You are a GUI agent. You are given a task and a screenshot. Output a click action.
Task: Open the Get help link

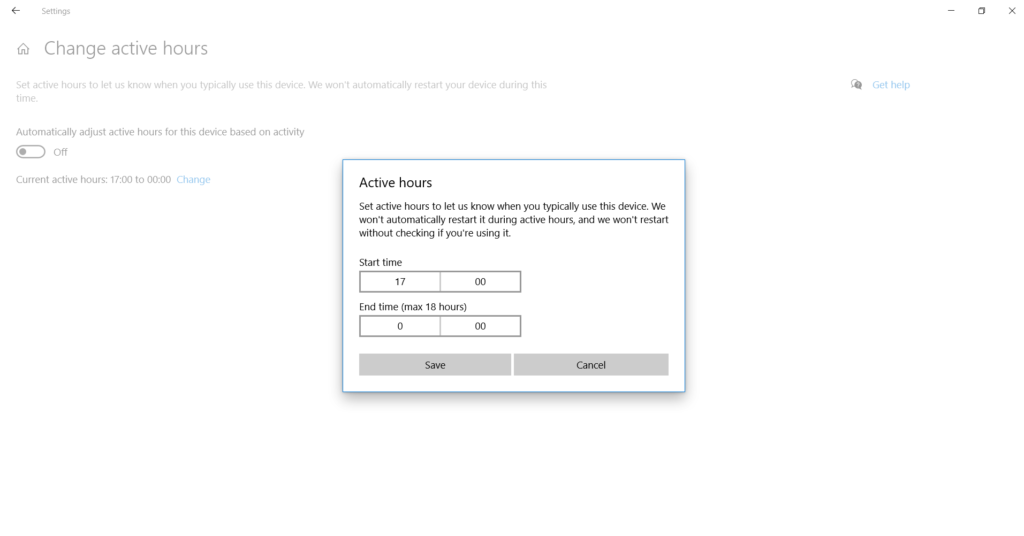891,85
